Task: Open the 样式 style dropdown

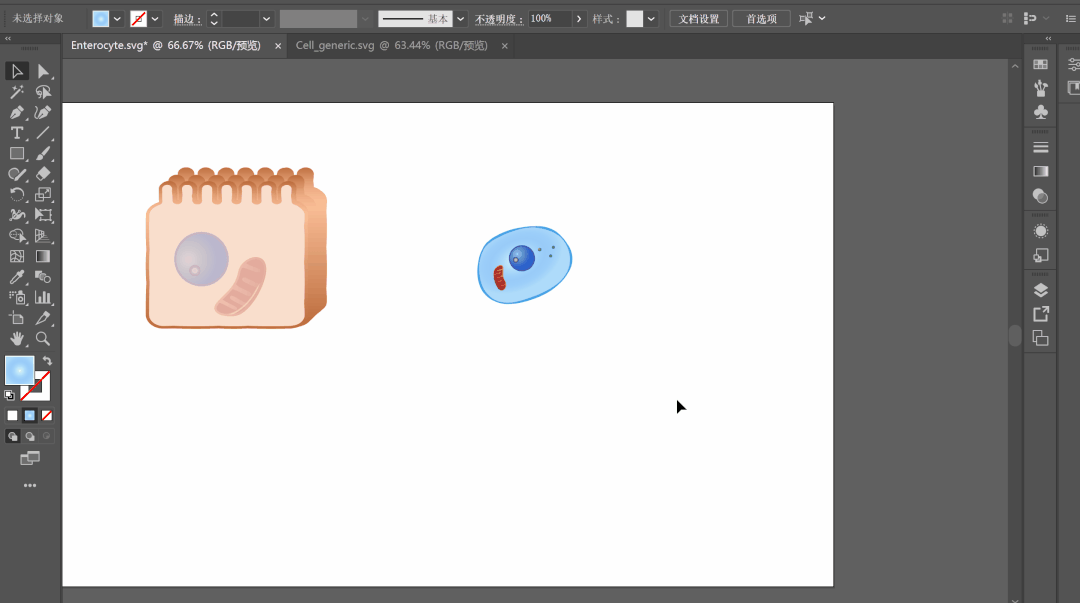Action: 652,19
